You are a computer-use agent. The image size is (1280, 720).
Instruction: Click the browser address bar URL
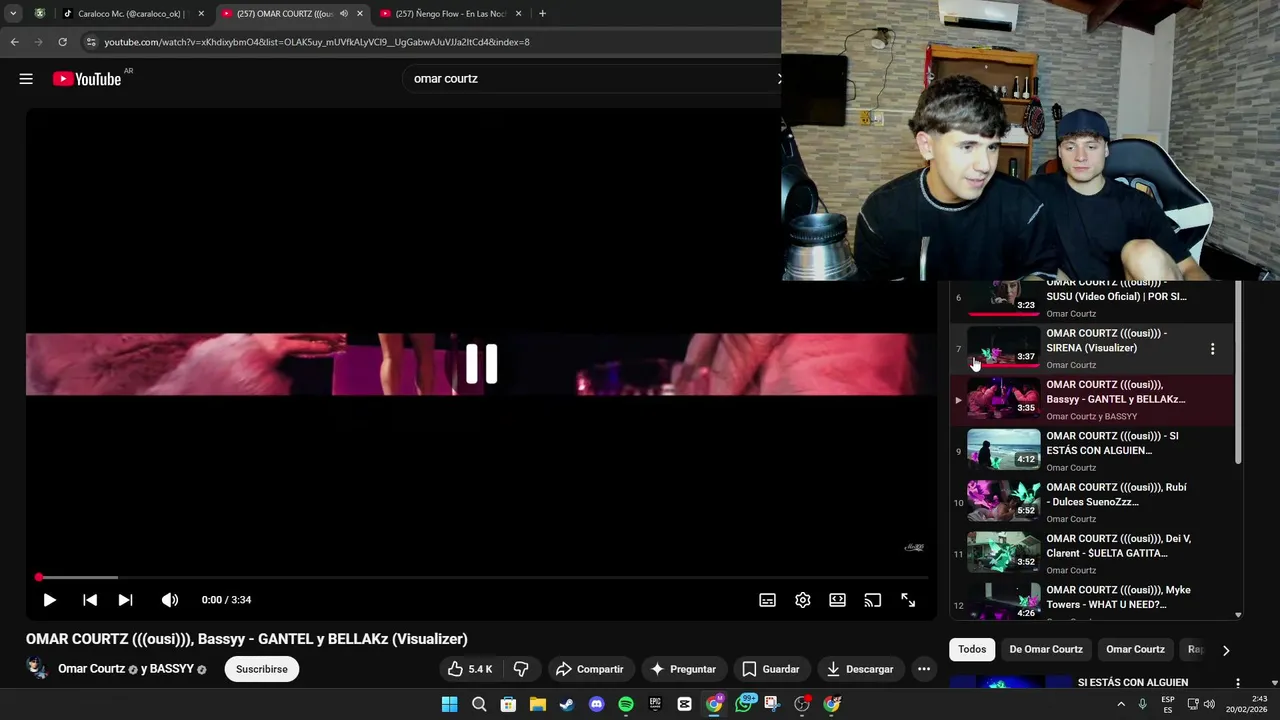tap(317, 42)
